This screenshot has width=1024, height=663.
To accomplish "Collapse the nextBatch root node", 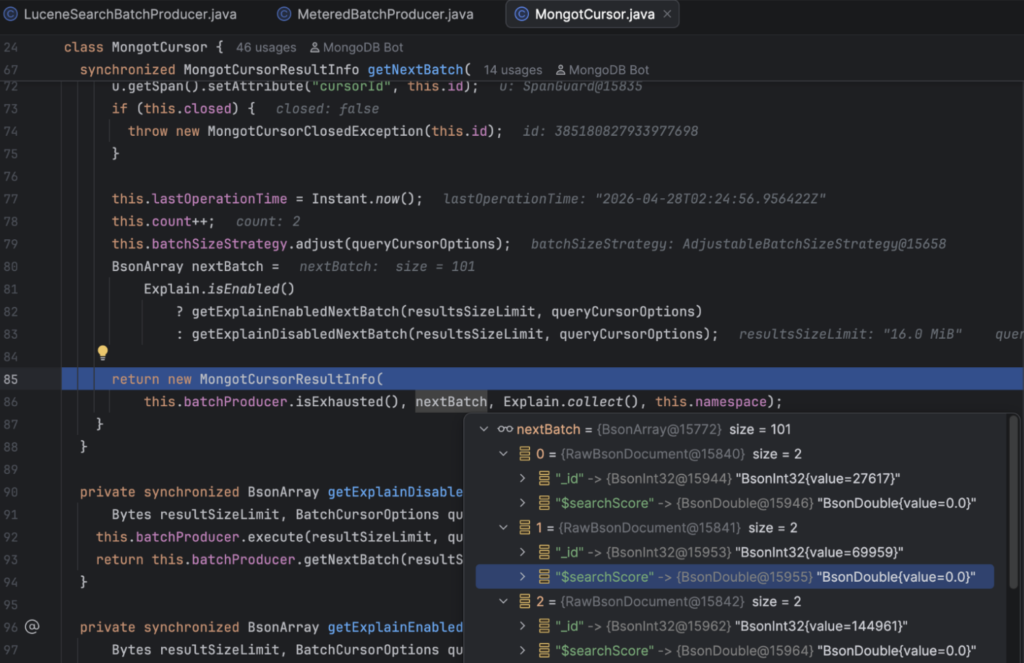I will [484, 429].
